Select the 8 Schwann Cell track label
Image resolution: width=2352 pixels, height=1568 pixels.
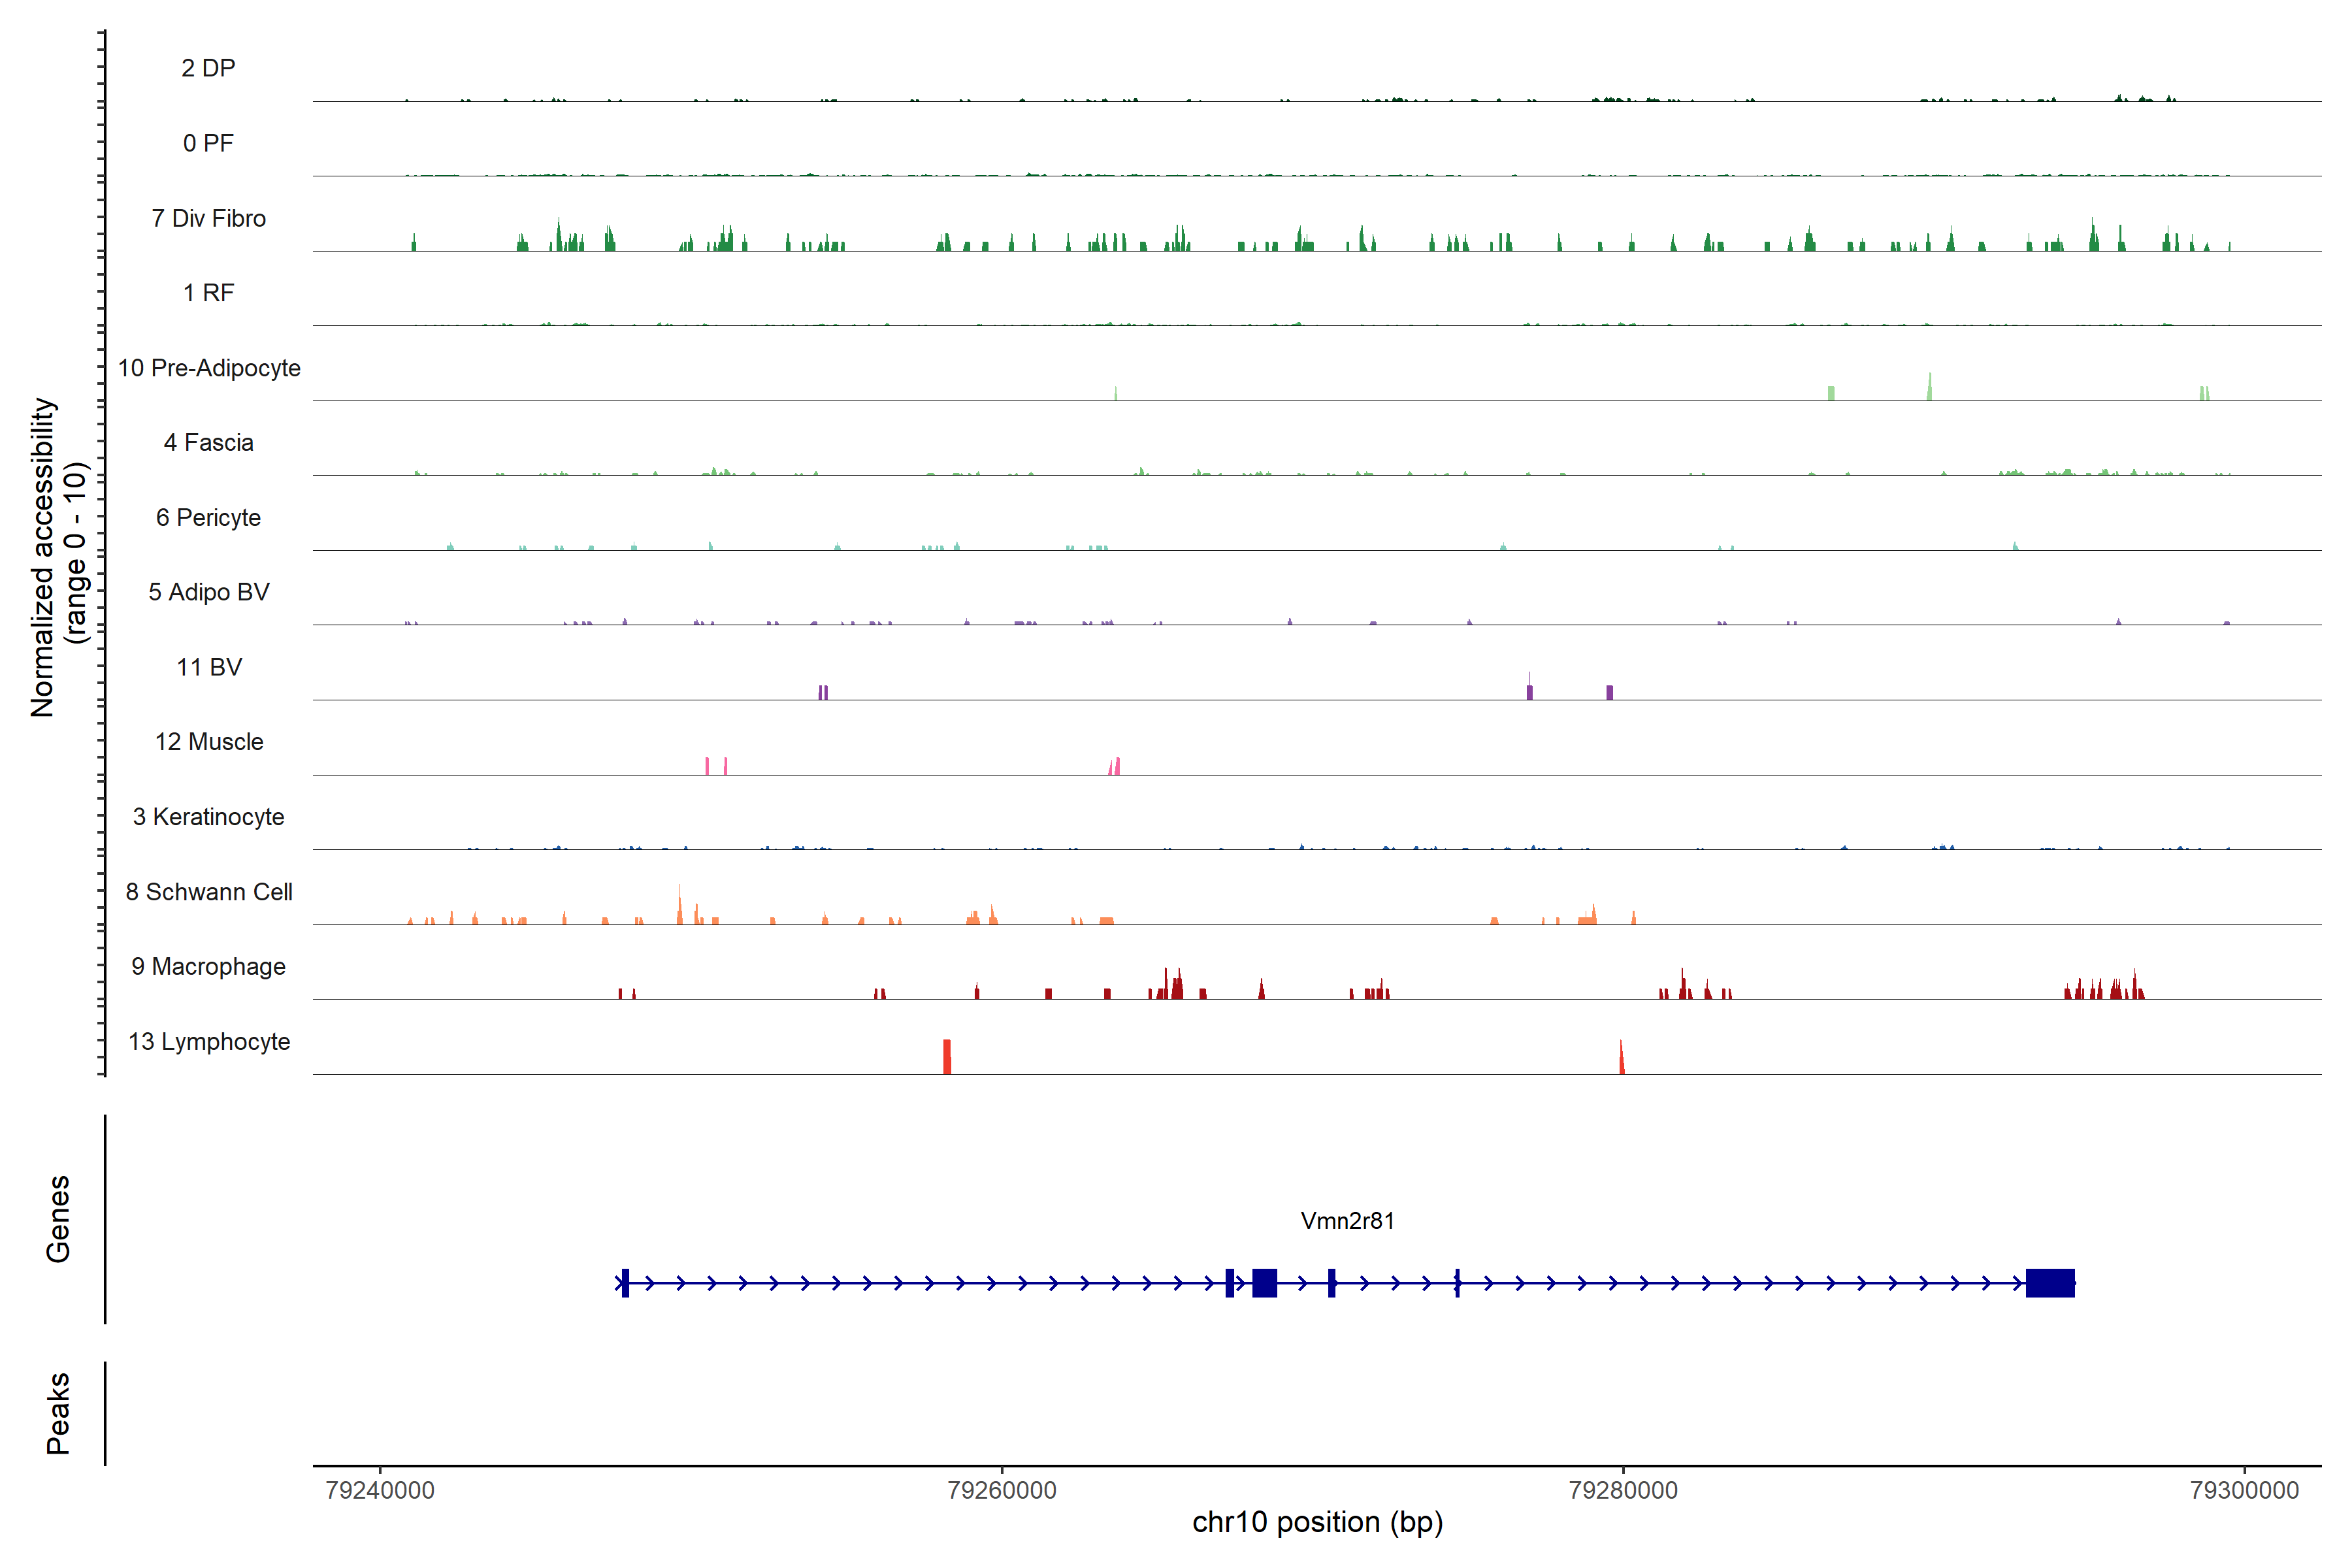click(208, 892)
